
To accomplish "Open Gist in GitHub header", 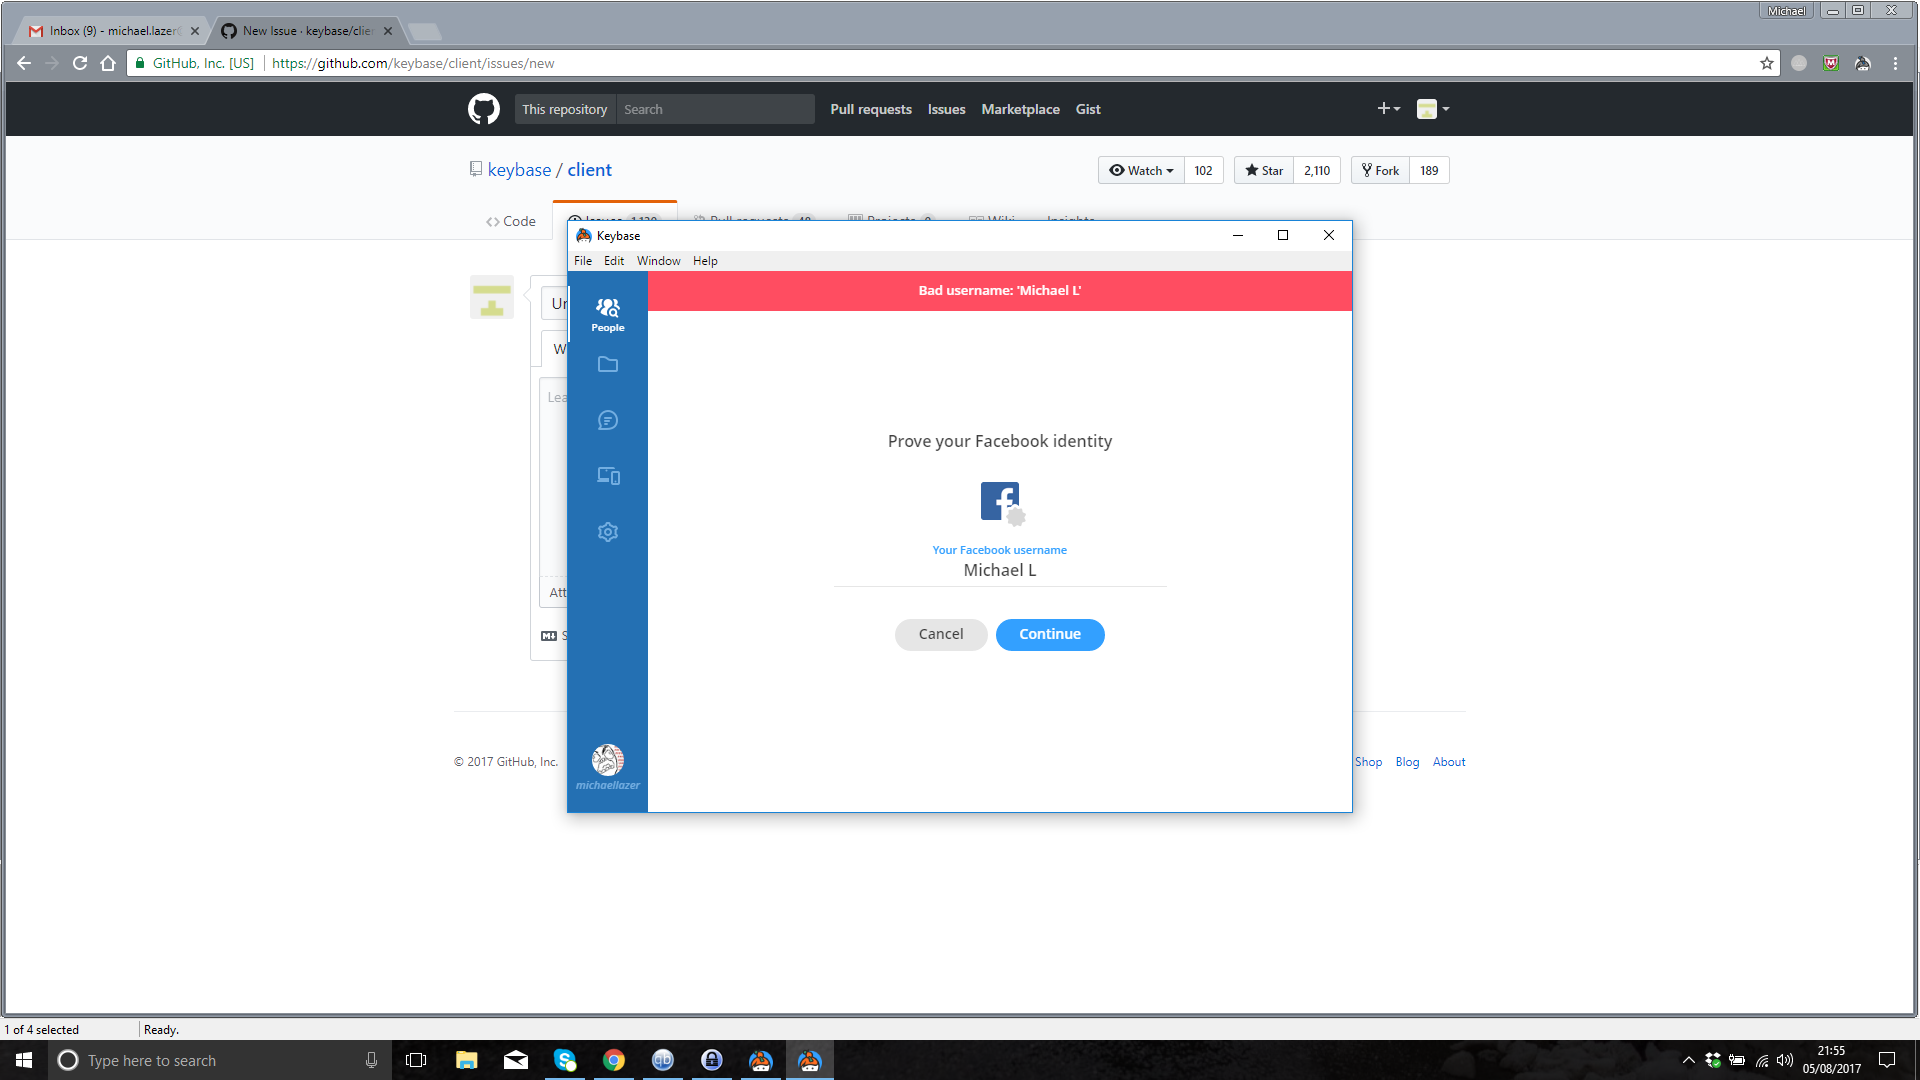I will click(1088, 110).
